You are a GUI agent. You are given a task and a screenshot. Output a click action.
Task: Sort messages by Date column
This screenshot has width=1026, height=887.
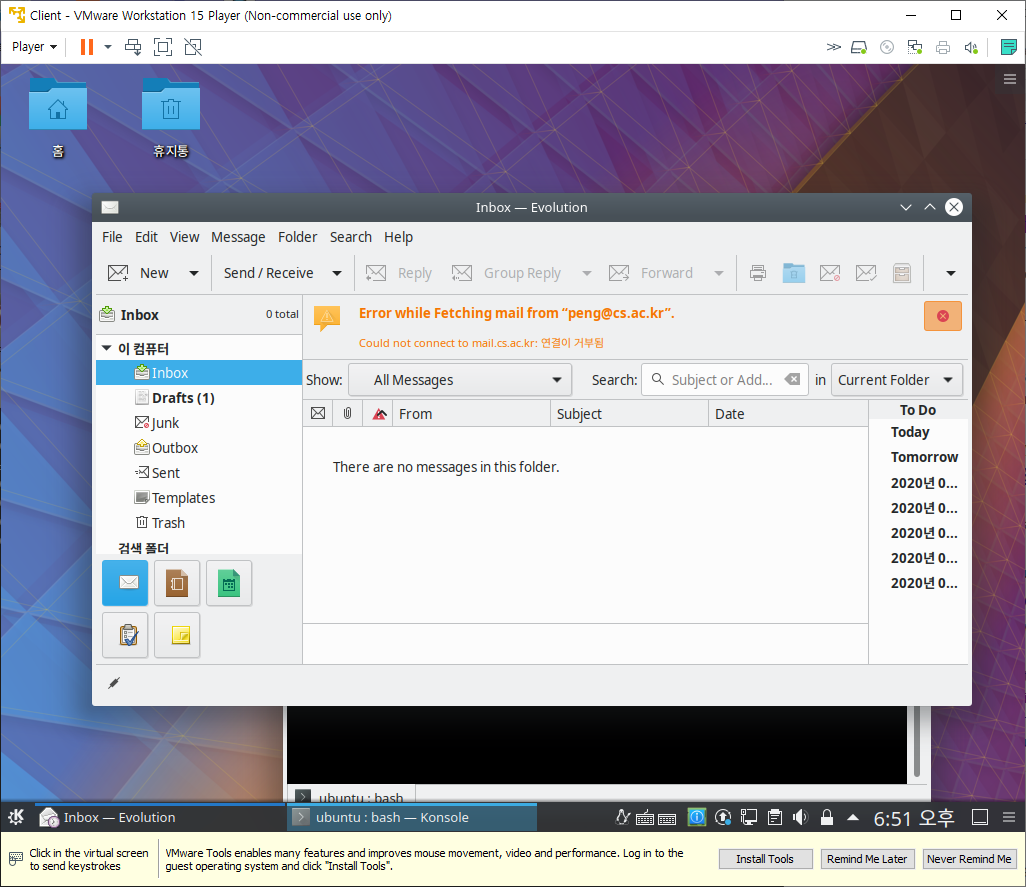click(x=788, y=413)
